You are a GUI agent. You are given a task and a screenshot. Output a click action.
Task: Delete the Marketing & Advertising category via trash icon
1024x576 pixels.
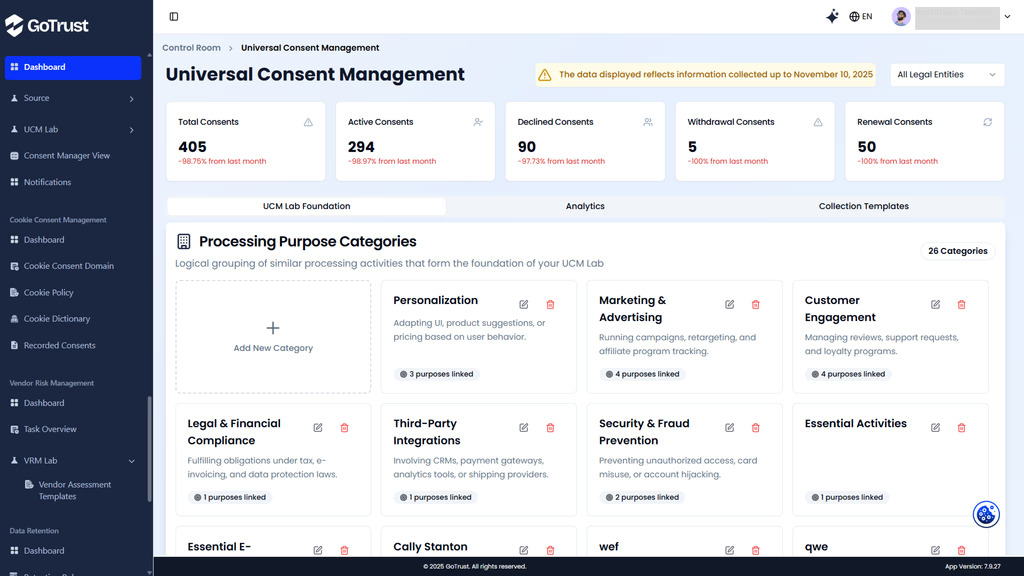[755, 304]
